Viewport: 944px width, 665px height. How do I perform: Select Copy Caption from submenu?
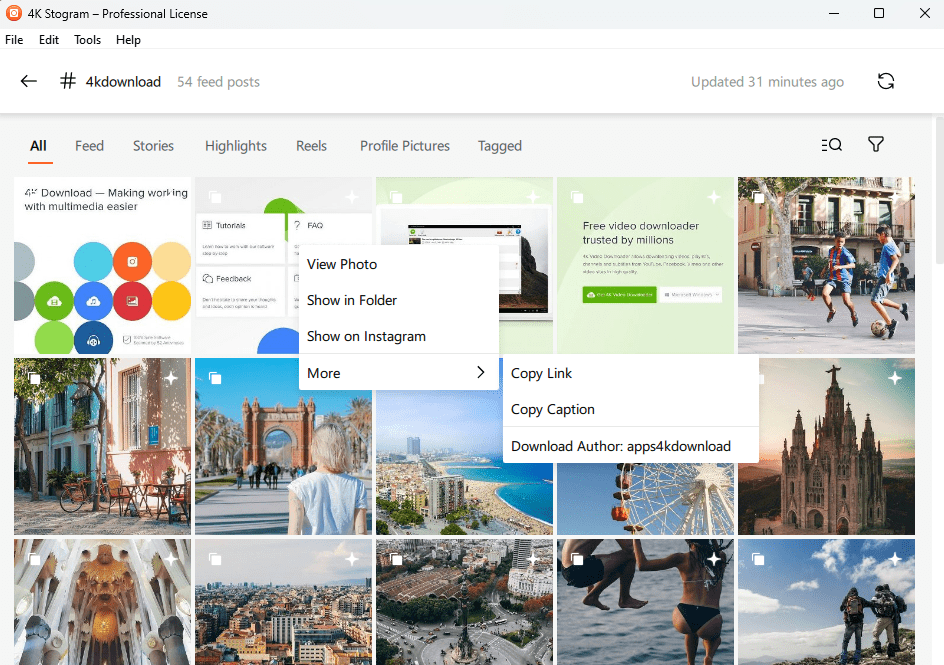630,409
